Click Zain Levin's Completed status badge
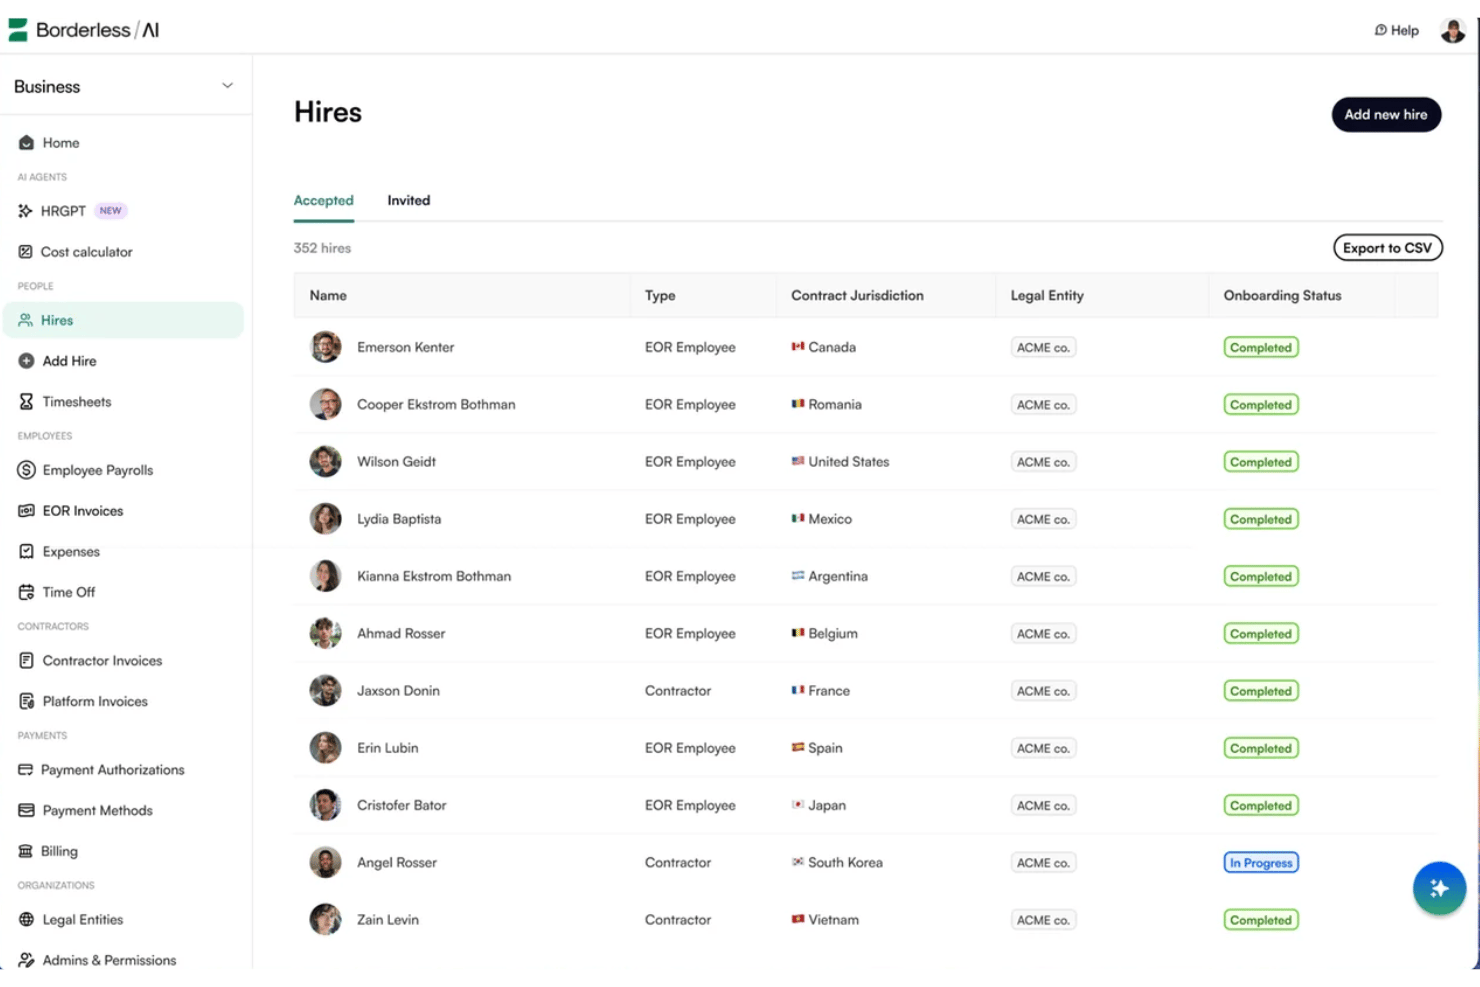 [x=1260, y=920]
